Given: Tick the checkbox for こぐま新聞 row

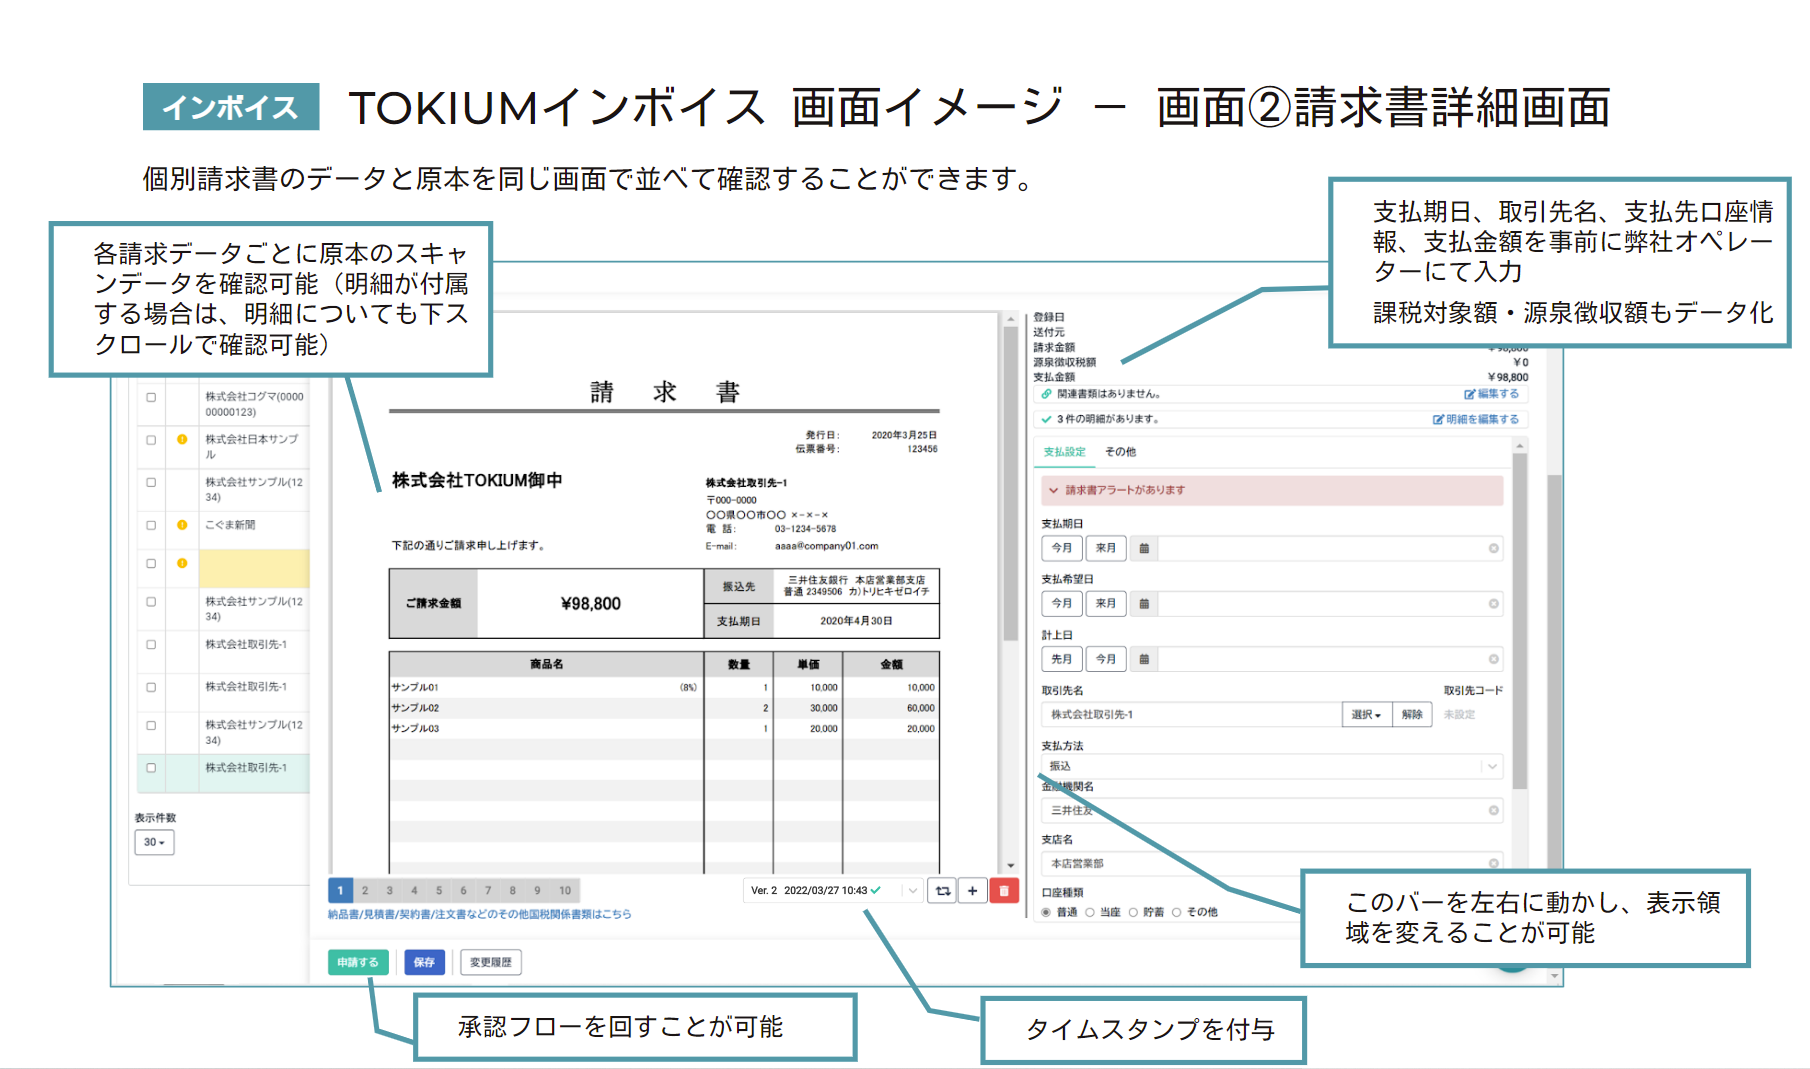Looking at the screenshot, I should point(151,525).
